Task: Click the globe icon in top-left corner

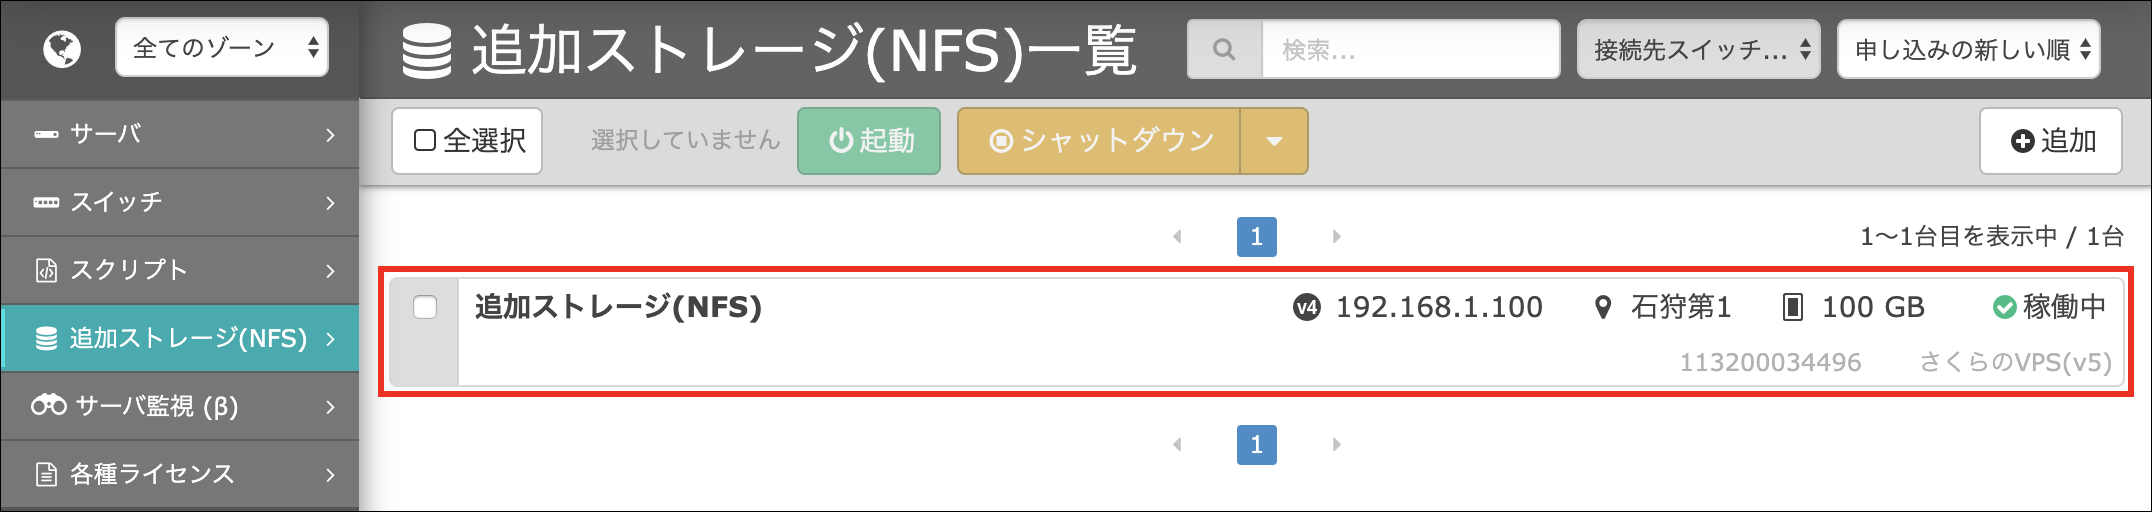Action: click(x=62, y=48)
